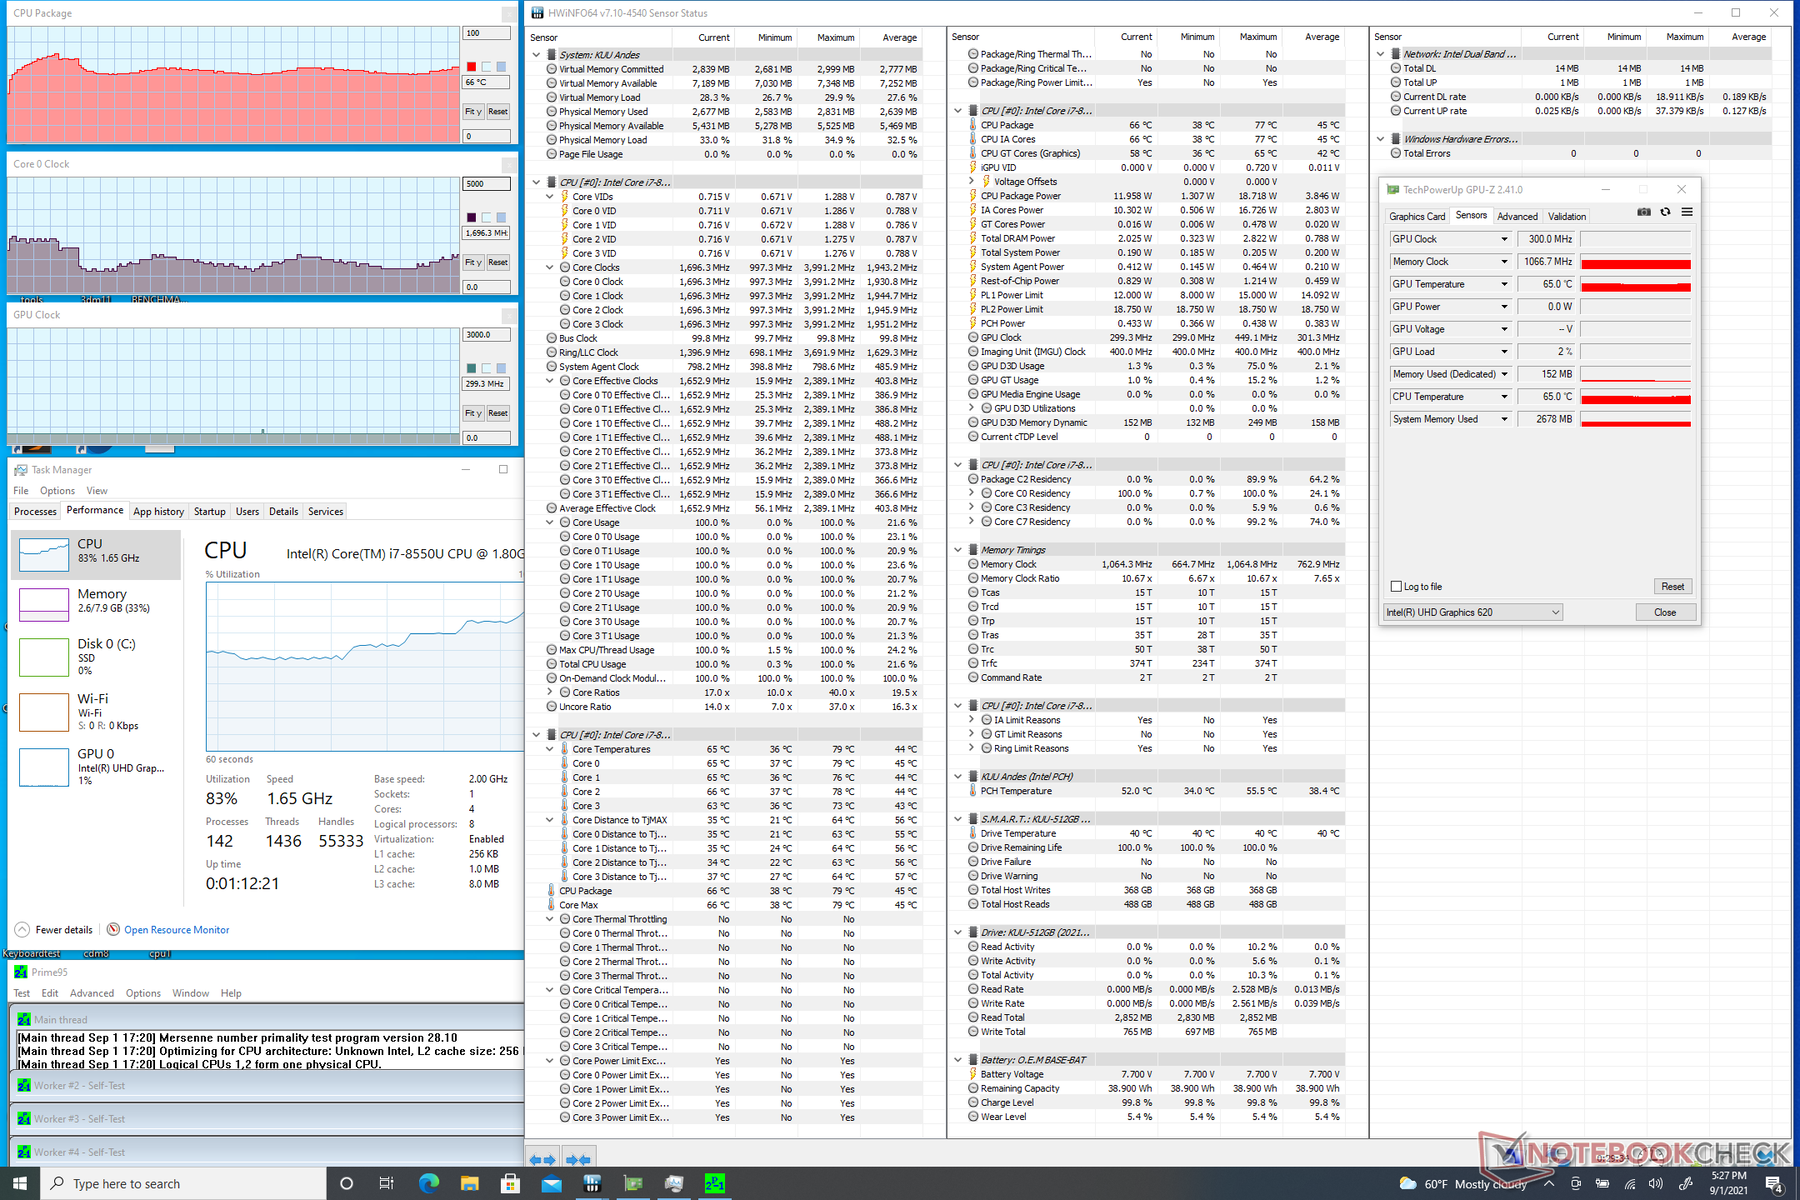Collapse Network: Intel Dual Band group
1800x1200 pixels.
pos(1381,54)
